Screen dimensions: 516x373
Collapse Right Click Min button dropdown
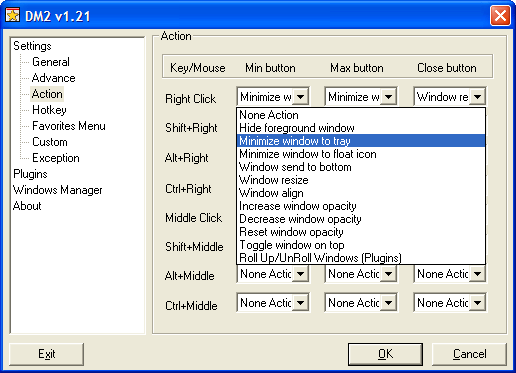pyautogui.click(x=300, y=97)
